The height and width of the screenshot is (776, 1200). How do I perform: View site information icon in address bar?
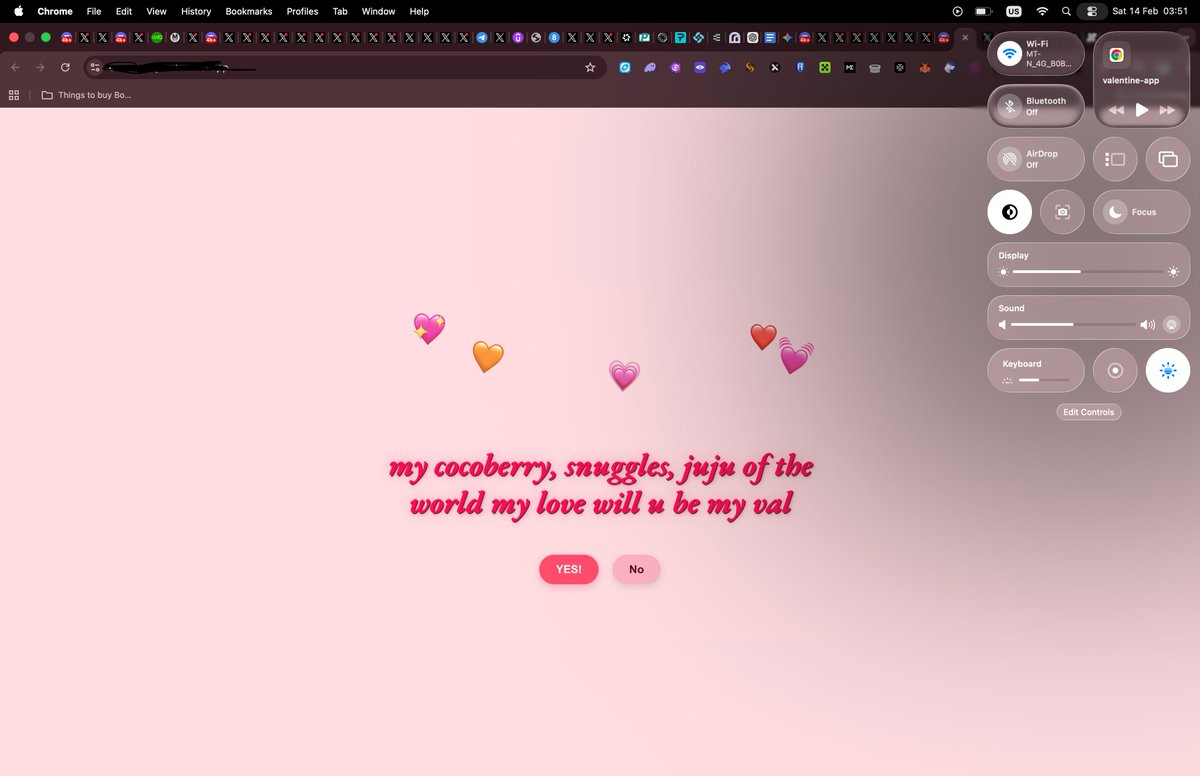pyautogui.click(x=95, y=67)
